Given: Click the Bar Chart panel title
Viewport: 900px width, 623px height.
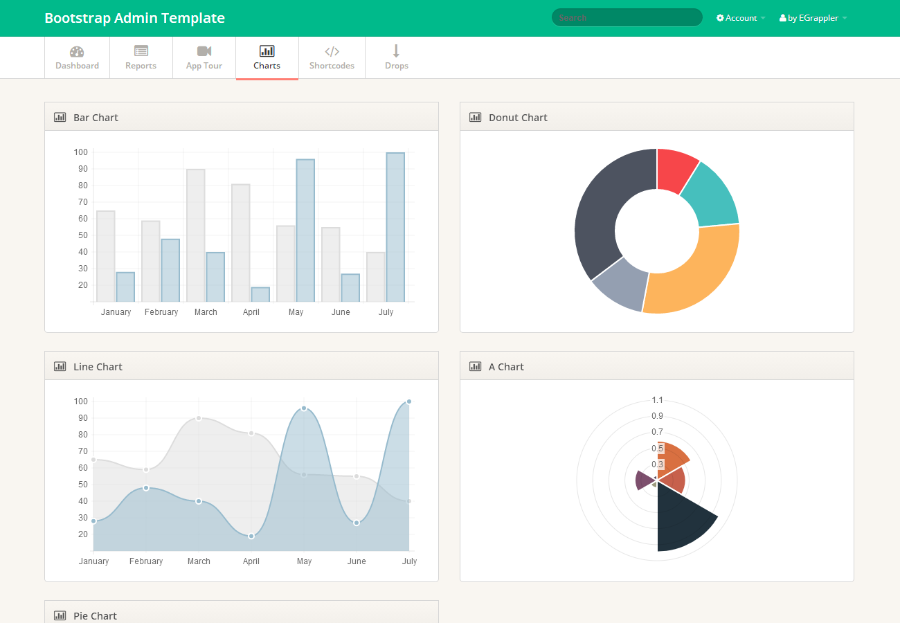Looking at the screenshot, I should [95, 117].
